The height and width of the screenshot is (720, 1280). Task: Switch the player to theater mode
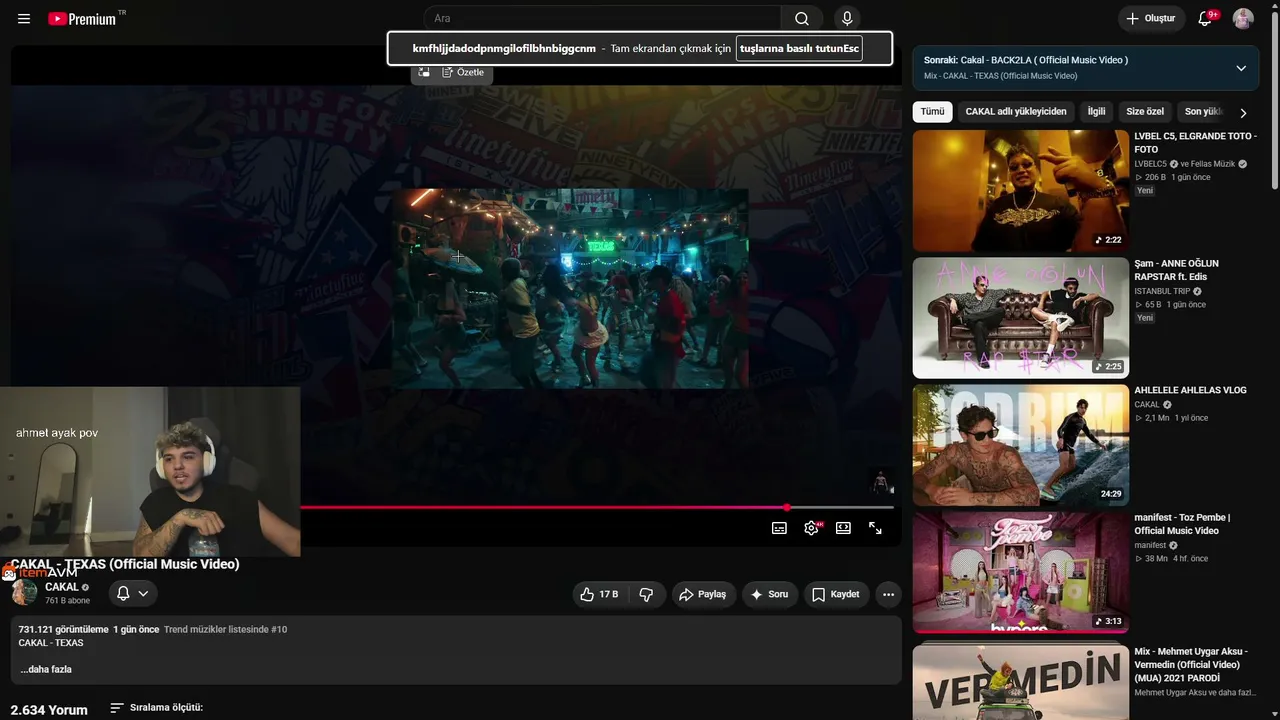point(843,528)
